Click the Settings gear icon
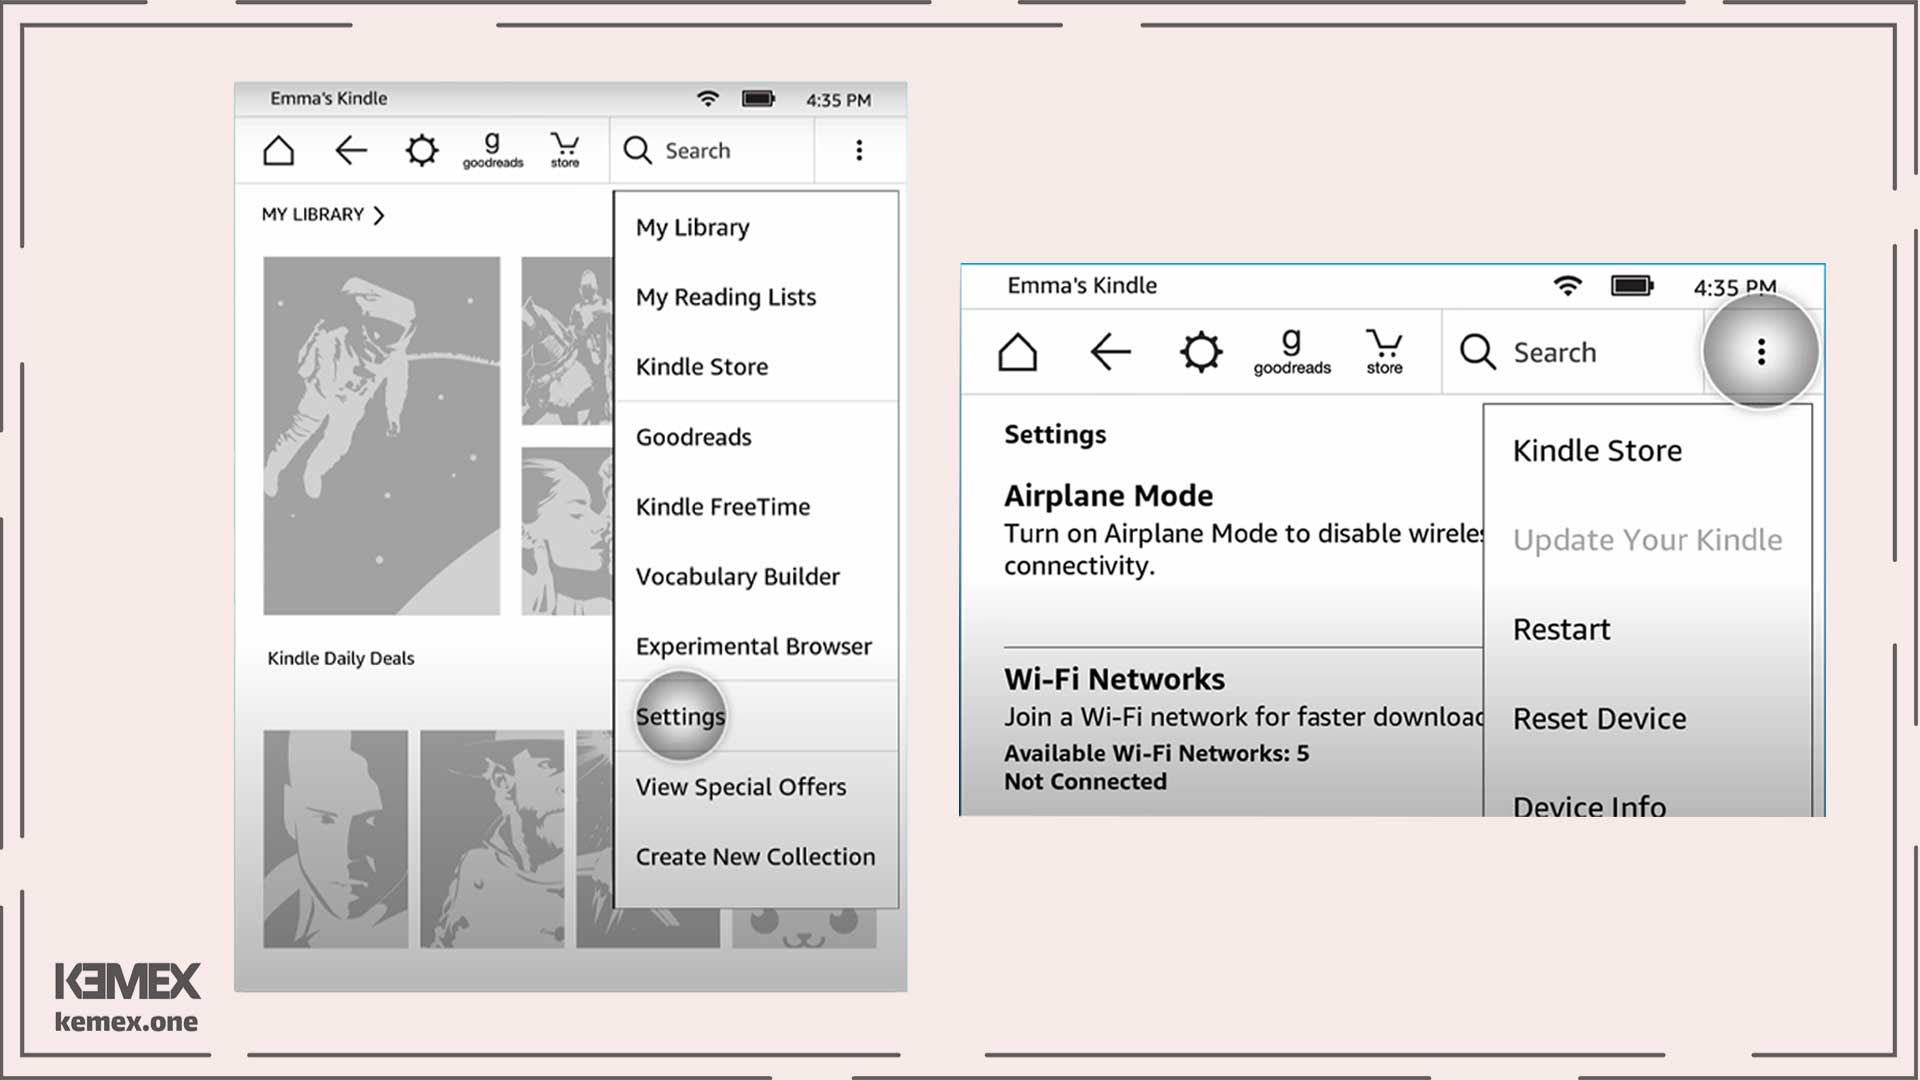Image resolution: width=1920 pixels, height=1080 pixels. click(422, 149)
